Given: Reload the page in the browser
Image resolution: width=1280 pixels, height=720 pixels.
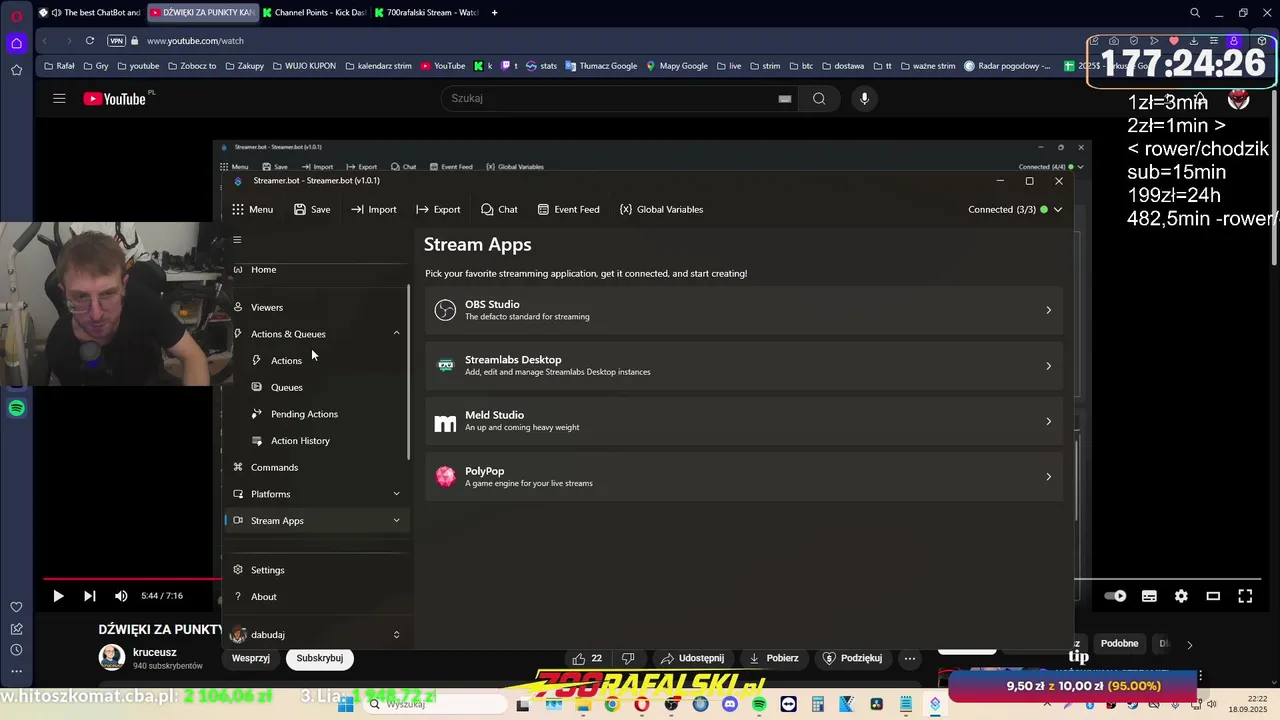Looking at the screenshot, I should (90, 41).
